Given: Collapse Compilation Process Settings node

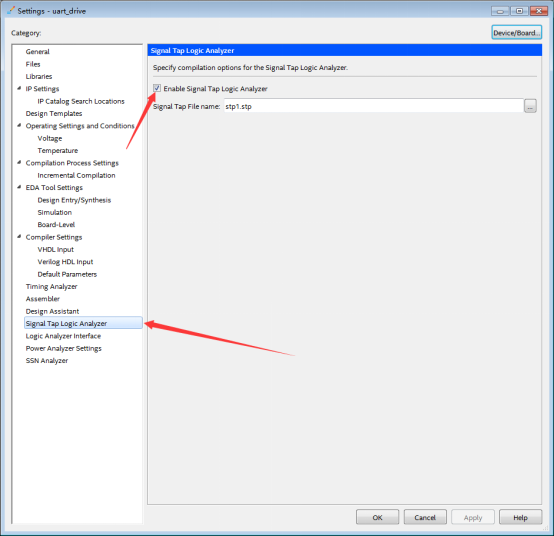Looking at the screenshot, I should coord(19,163).
